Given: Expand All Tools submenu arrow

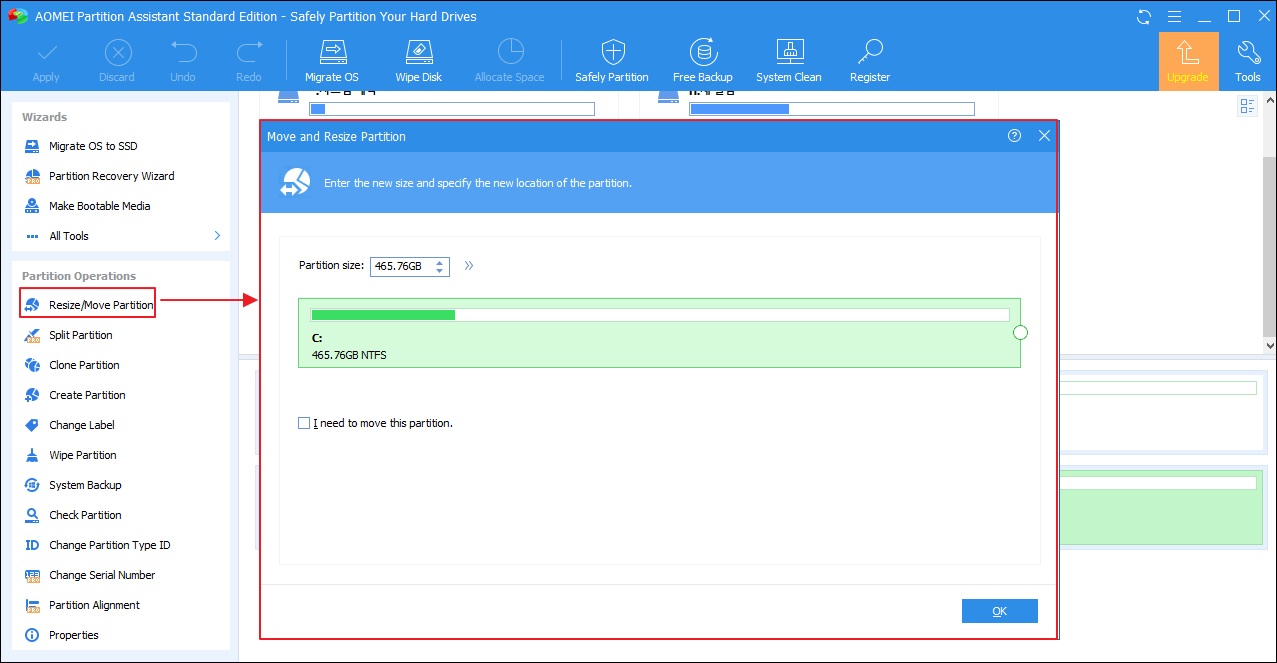Looking at the screenshot, I should tap(217, 236).
